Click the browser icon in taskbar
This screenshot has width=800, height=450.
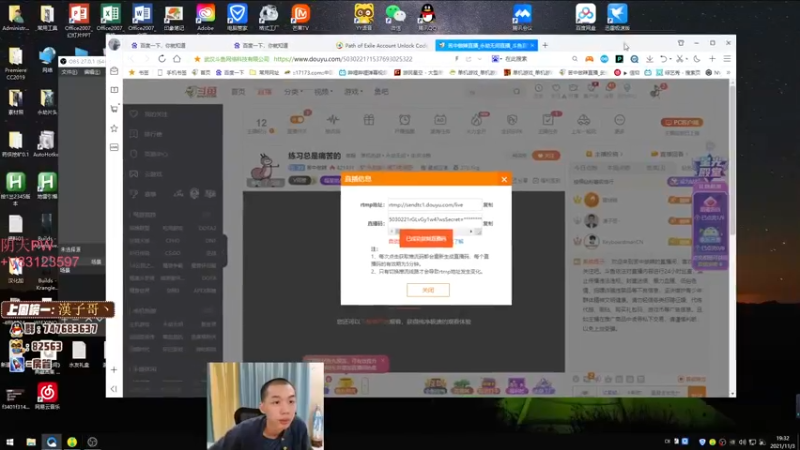click(52, 442)
